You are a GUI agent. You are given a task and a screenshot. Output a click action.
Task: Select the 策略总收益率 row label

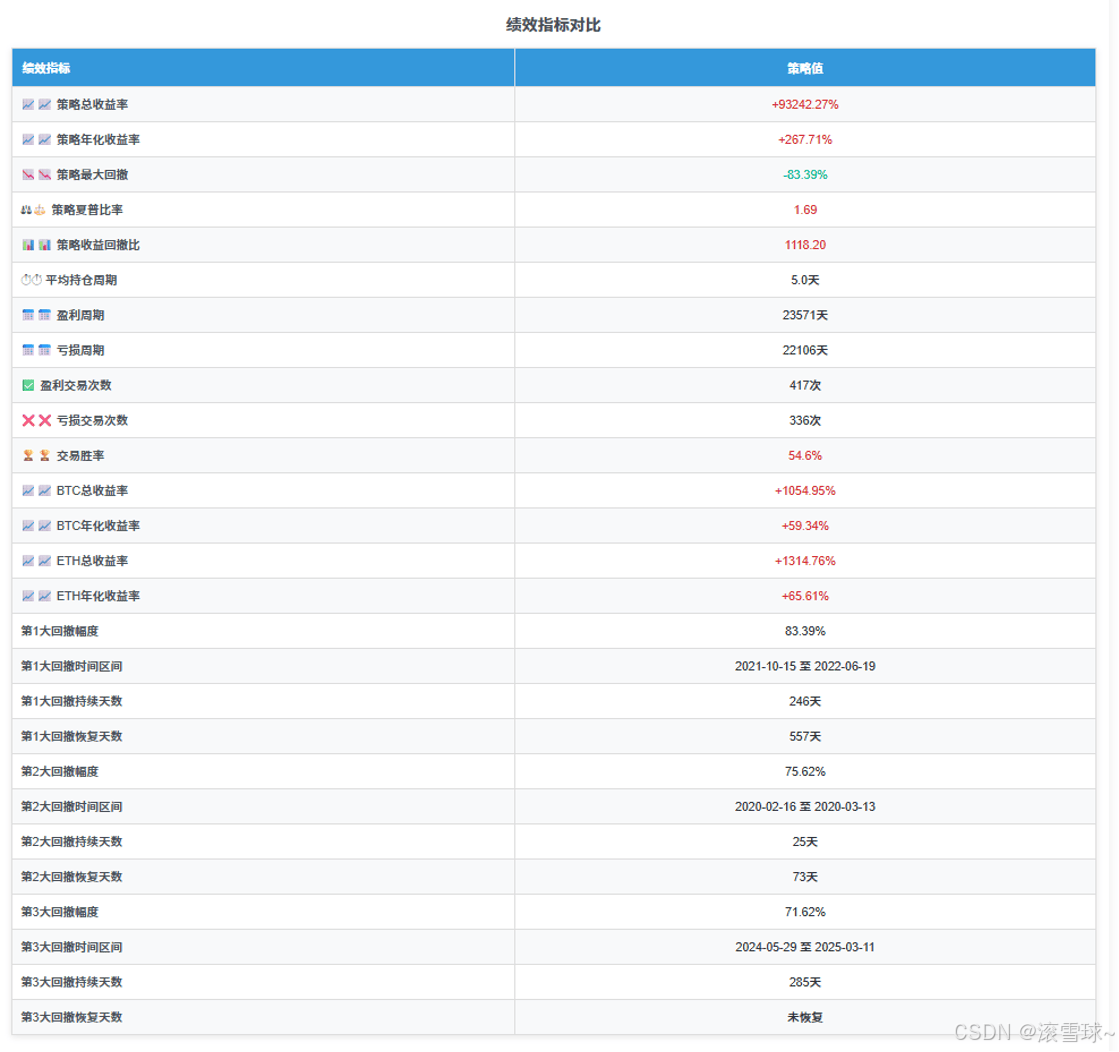click(93, 104)
